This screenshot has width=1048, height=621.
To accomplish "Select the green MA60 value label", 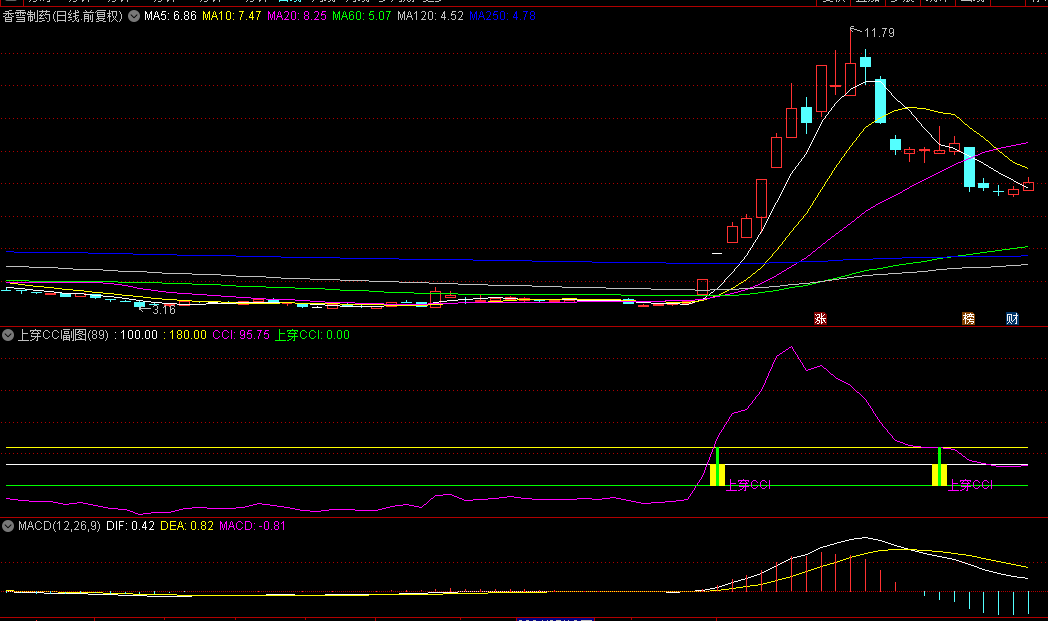I will click(x=361, y=17).
